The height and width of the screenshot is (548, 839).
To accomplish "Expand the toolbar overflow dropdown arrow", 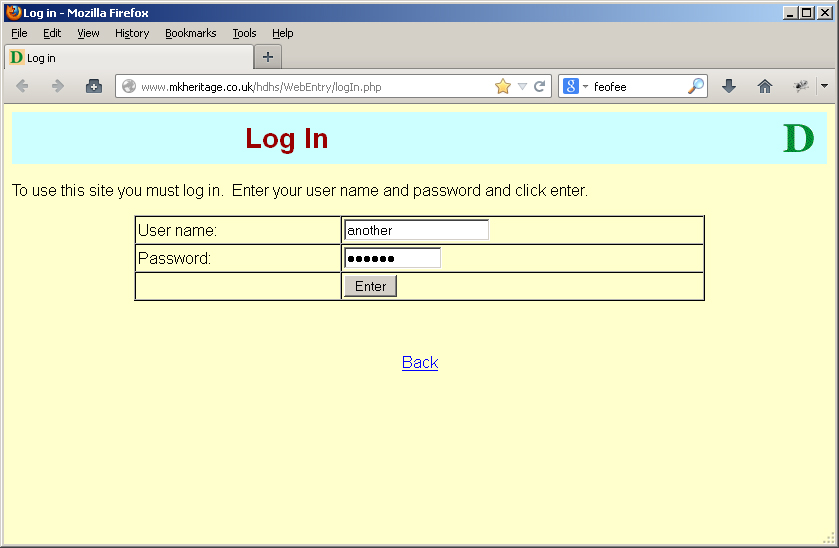I will point(825,87).
